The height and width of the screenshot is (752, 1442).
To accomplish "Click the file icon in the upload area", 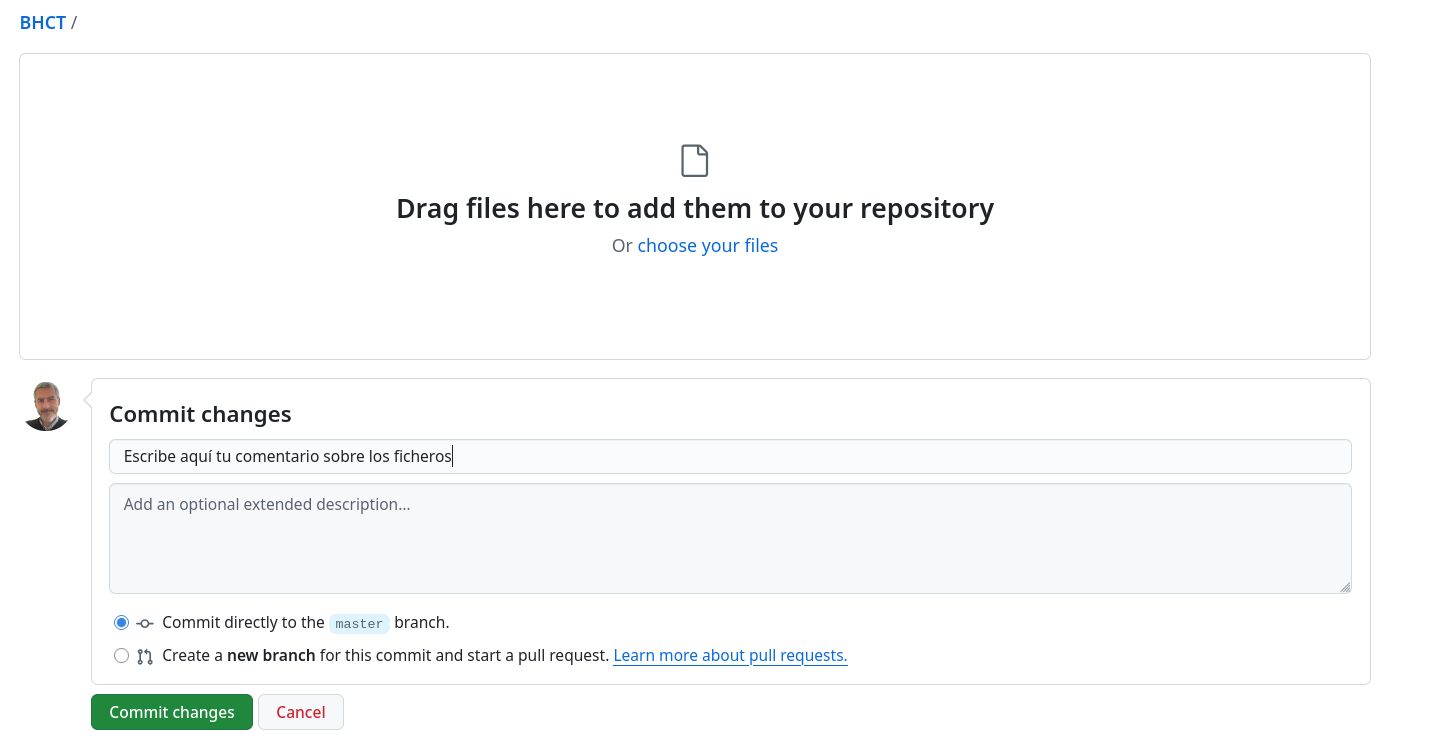I will 695,161.
